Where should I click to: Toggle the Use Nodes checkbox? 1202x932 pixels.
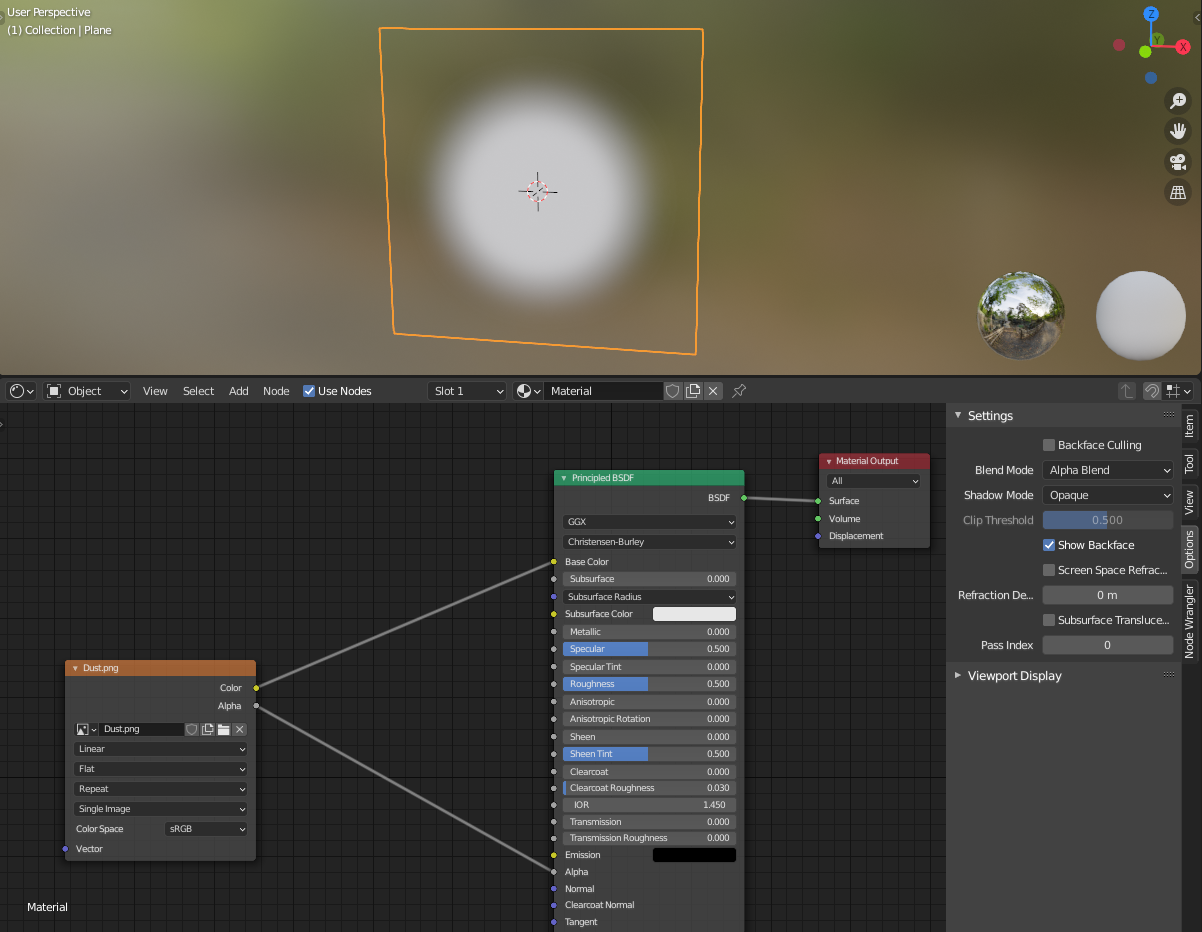pos(309,391)
